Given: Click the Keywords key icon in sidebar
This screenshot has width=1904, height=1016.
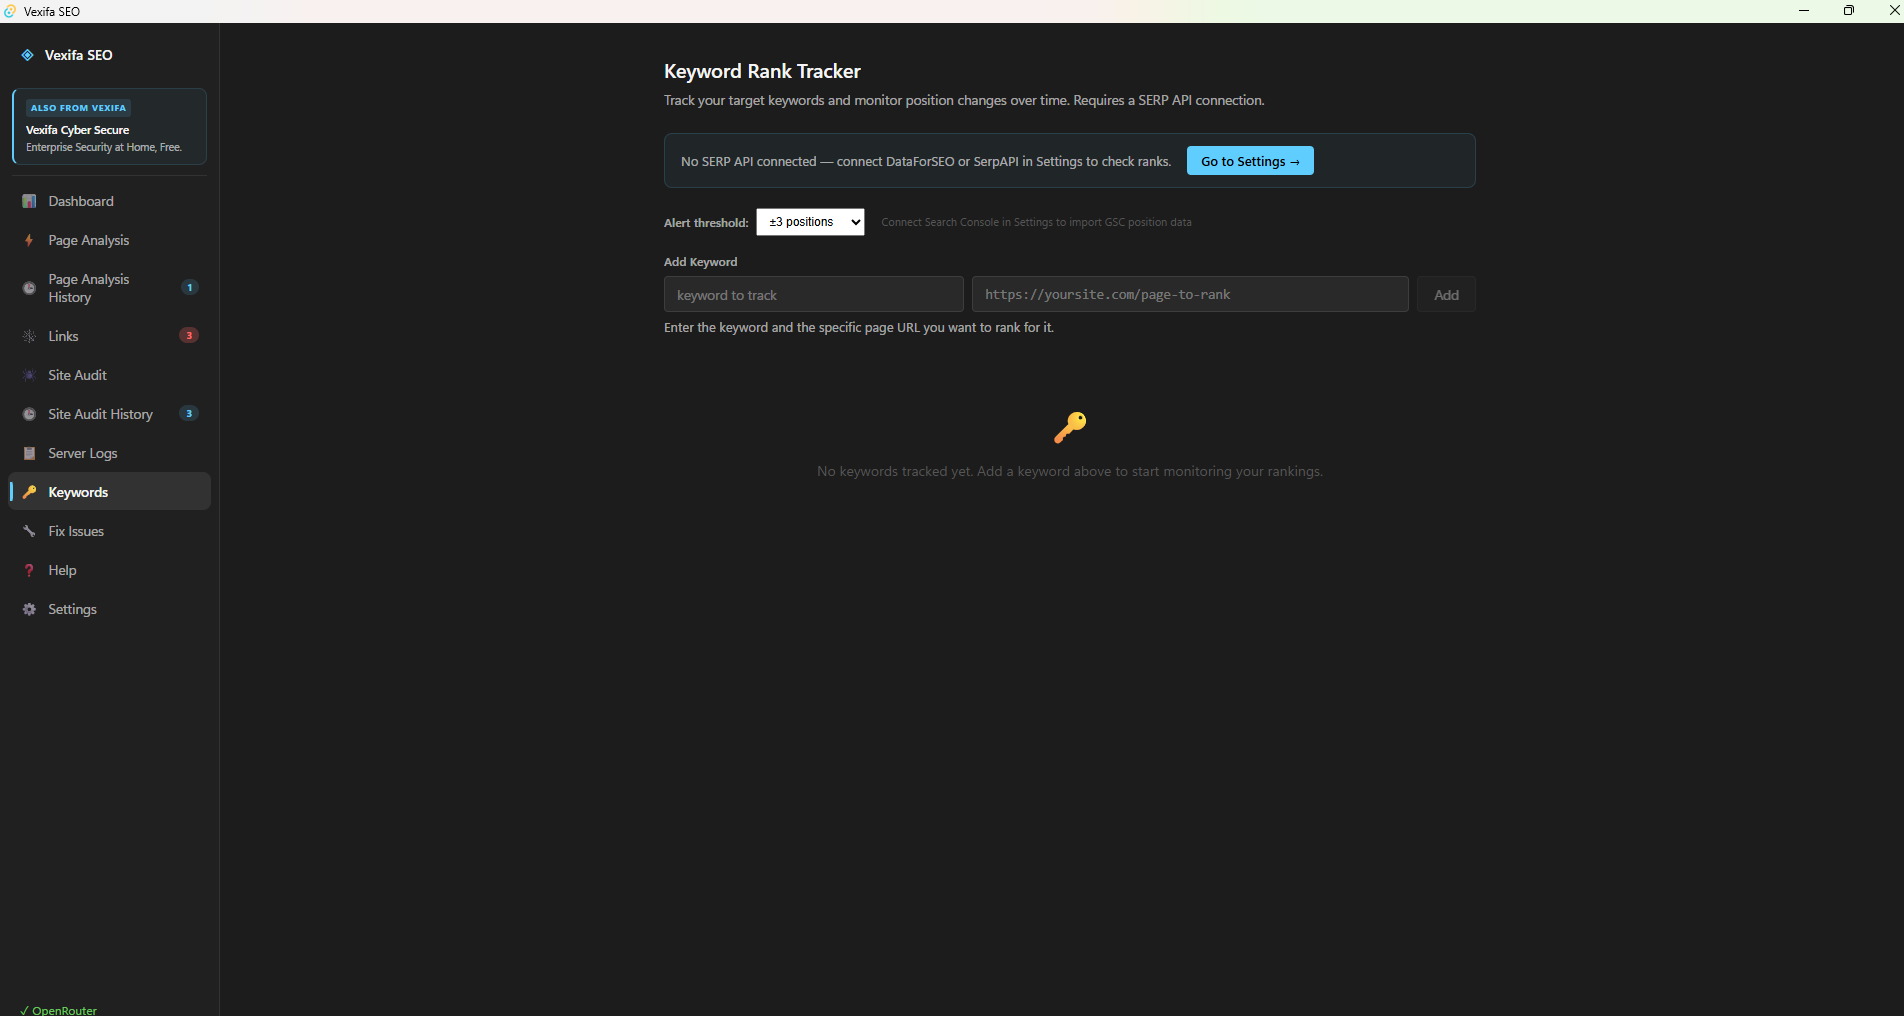Looking at the screenshot, I should click(x=29, y=492).
